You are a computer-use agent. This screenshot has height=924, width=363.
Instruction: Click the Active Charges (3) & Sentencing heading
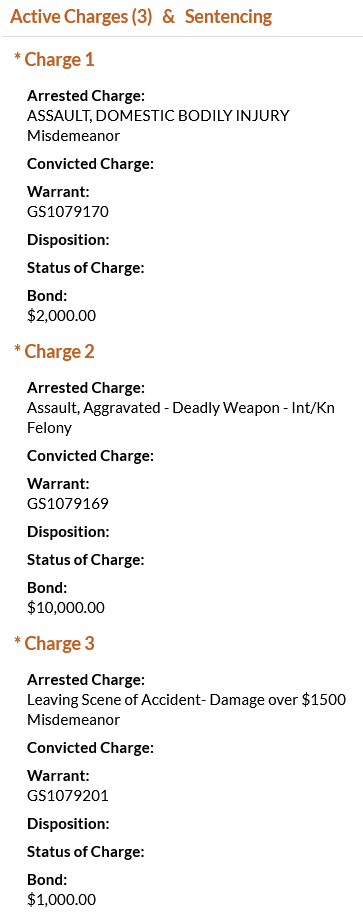[x=141, y=16]
